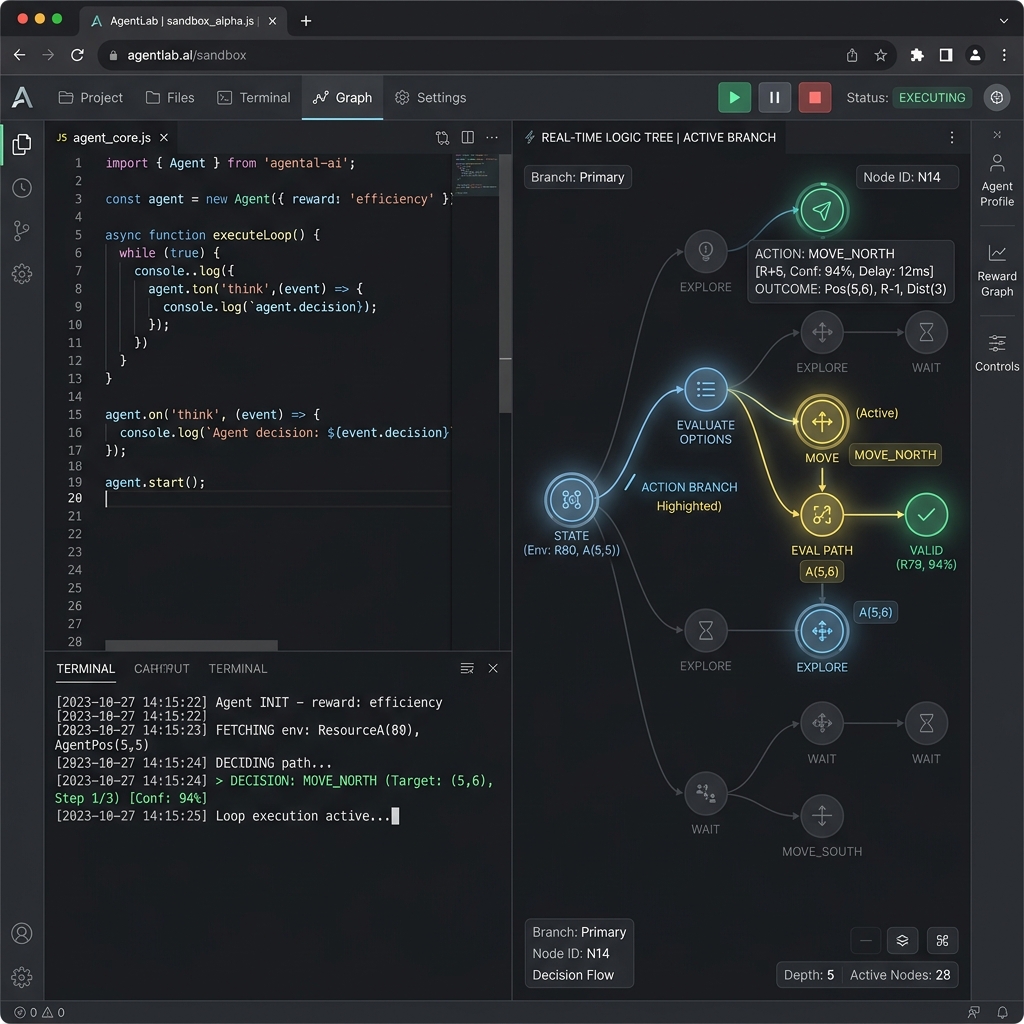Click the clear terminal lines icon

[467, 668]
